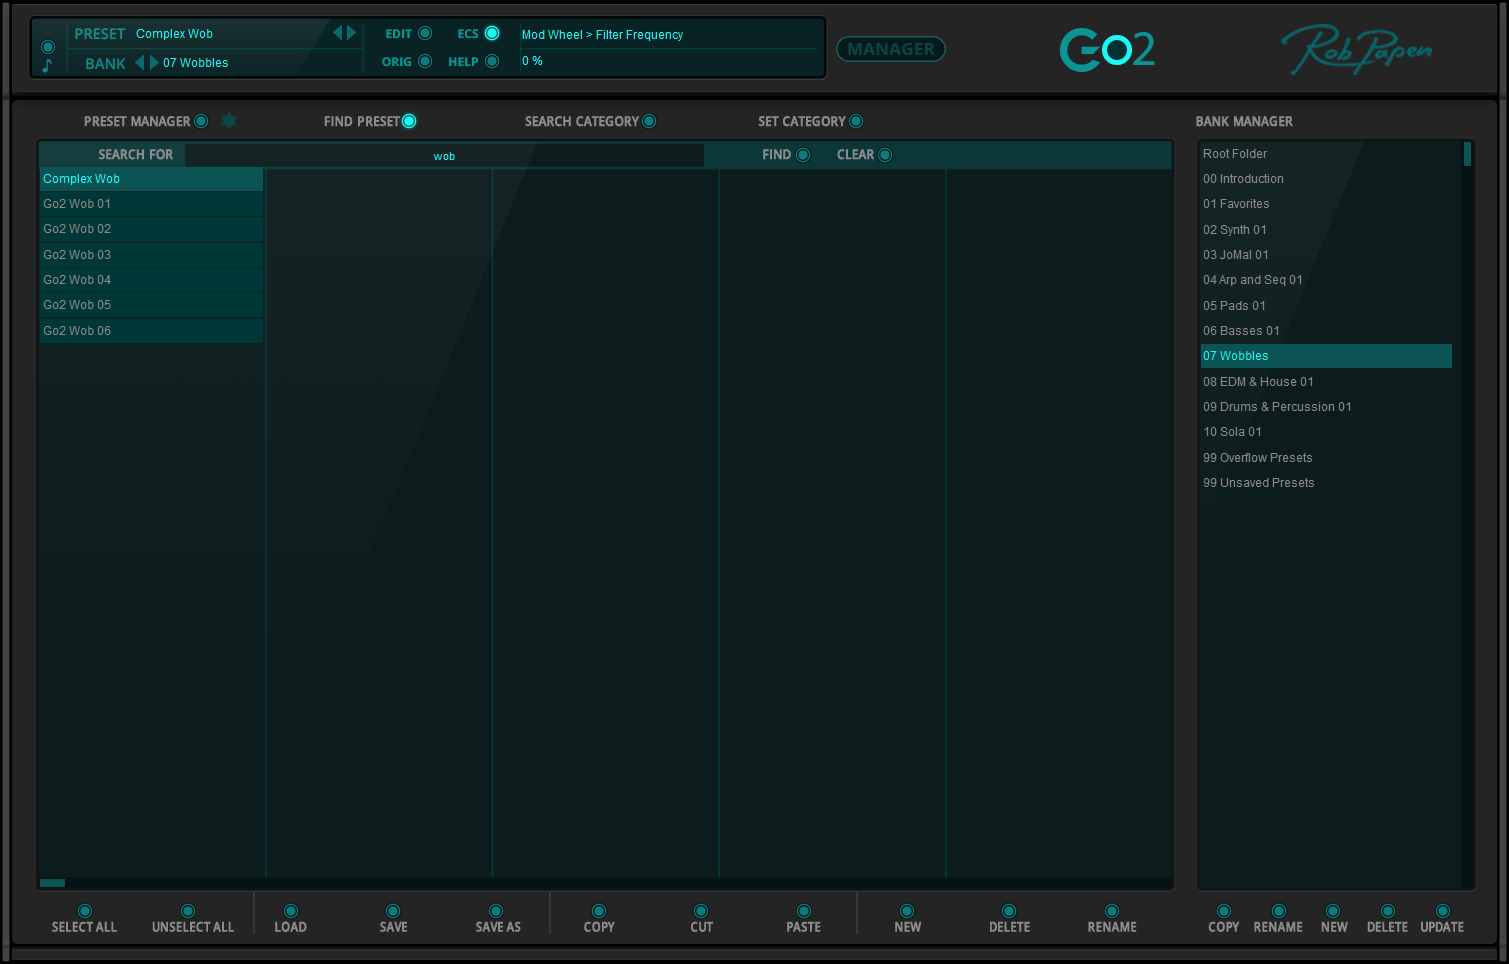Click the FIND button

click(x=803, y=155)
